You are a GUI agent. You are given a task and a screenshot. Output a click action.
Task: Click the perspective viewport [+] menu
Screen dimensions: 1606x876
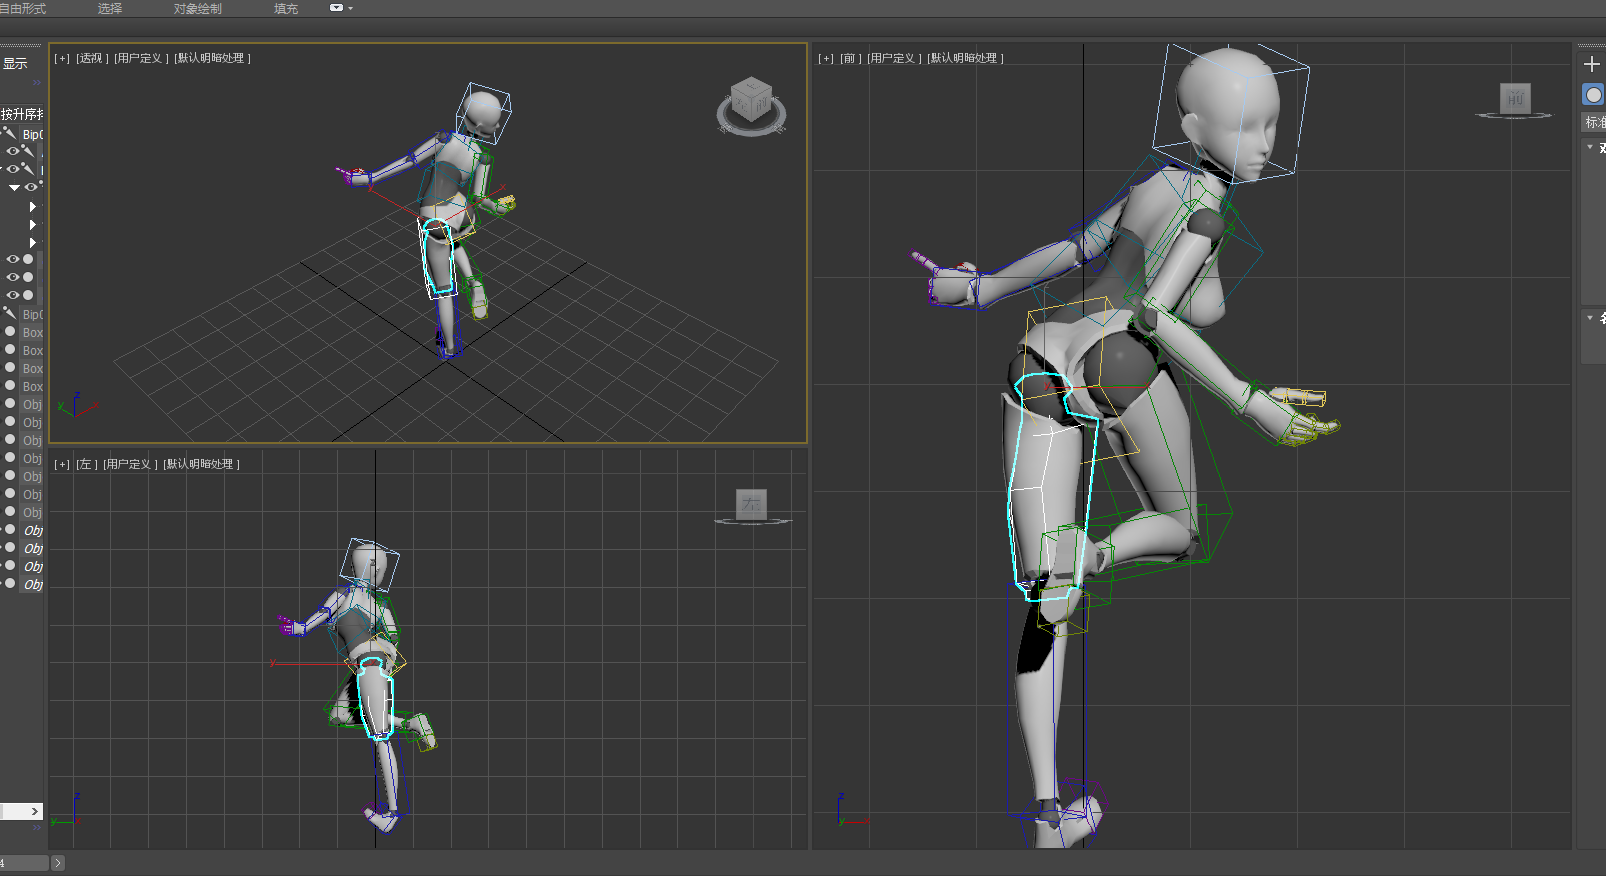pyautogui.click(x=62, y=58)
